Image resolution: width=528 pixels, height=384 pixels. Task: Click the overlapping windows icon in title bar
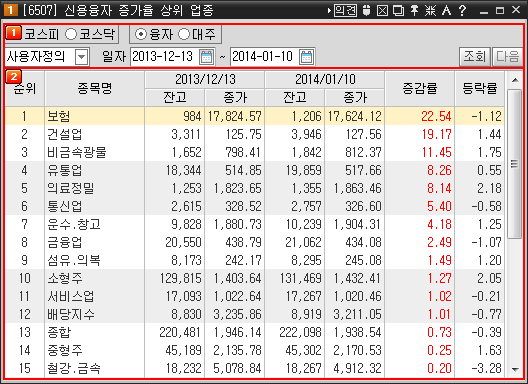click(398, 10)
